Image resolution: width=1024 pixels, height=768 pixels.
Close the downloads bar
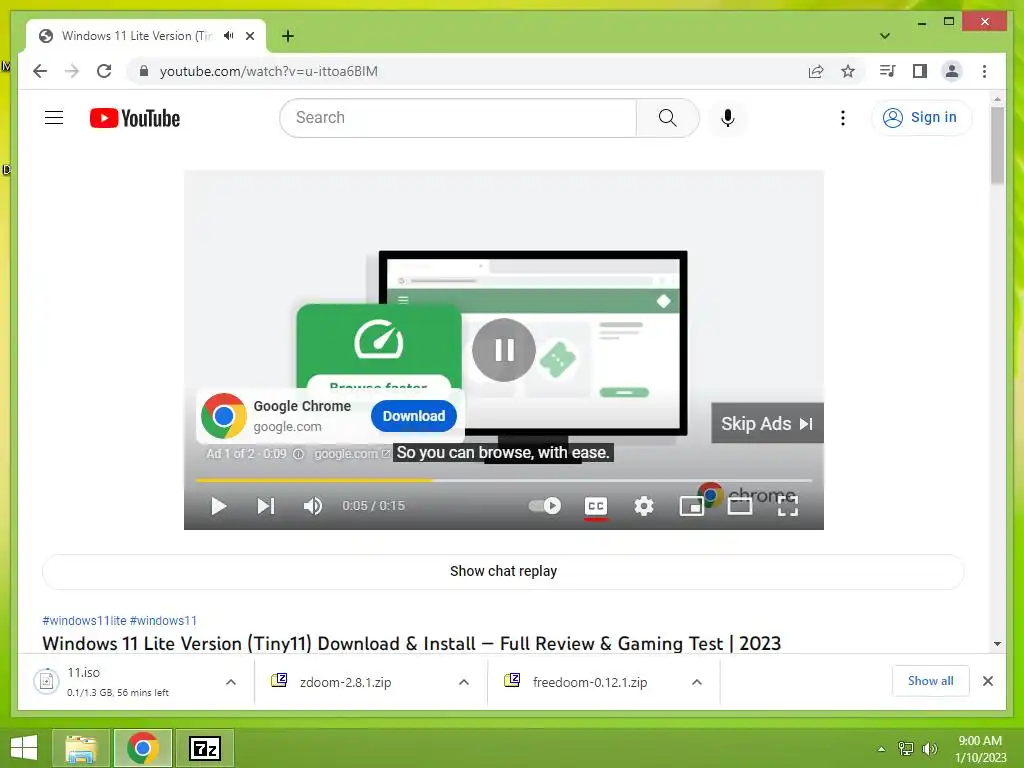(x=987, y=681)
